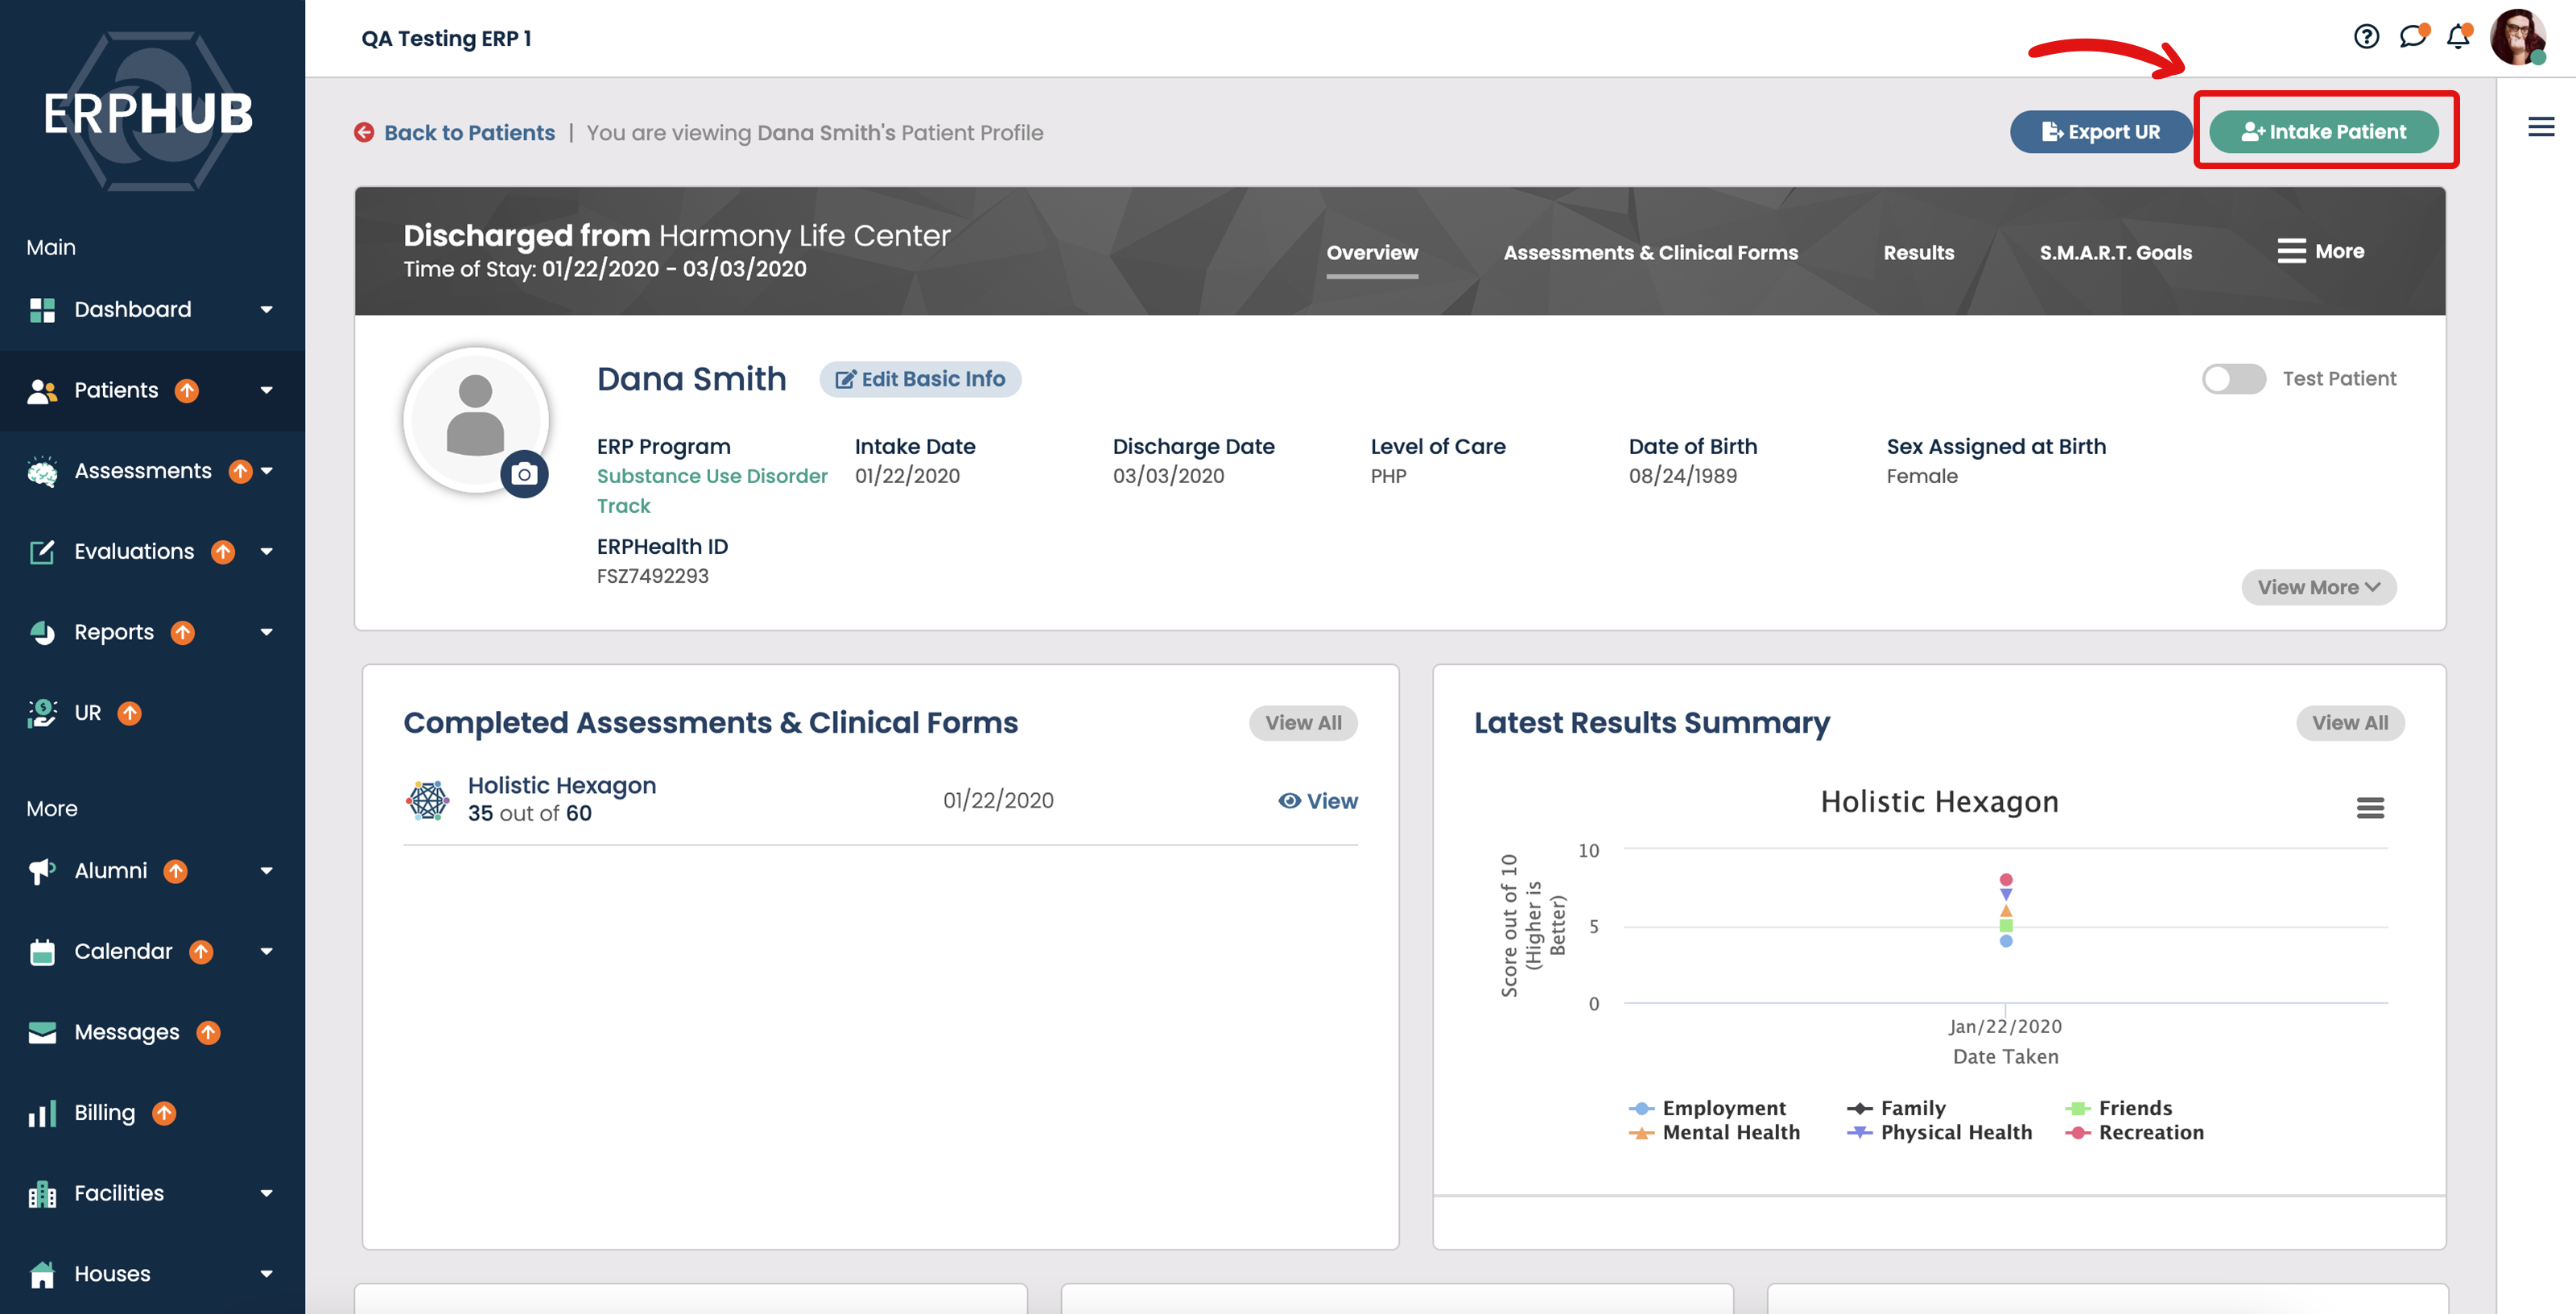Open the notifications bell icon
This screenshot has width=2576, height=1314.
[2458, 37]
